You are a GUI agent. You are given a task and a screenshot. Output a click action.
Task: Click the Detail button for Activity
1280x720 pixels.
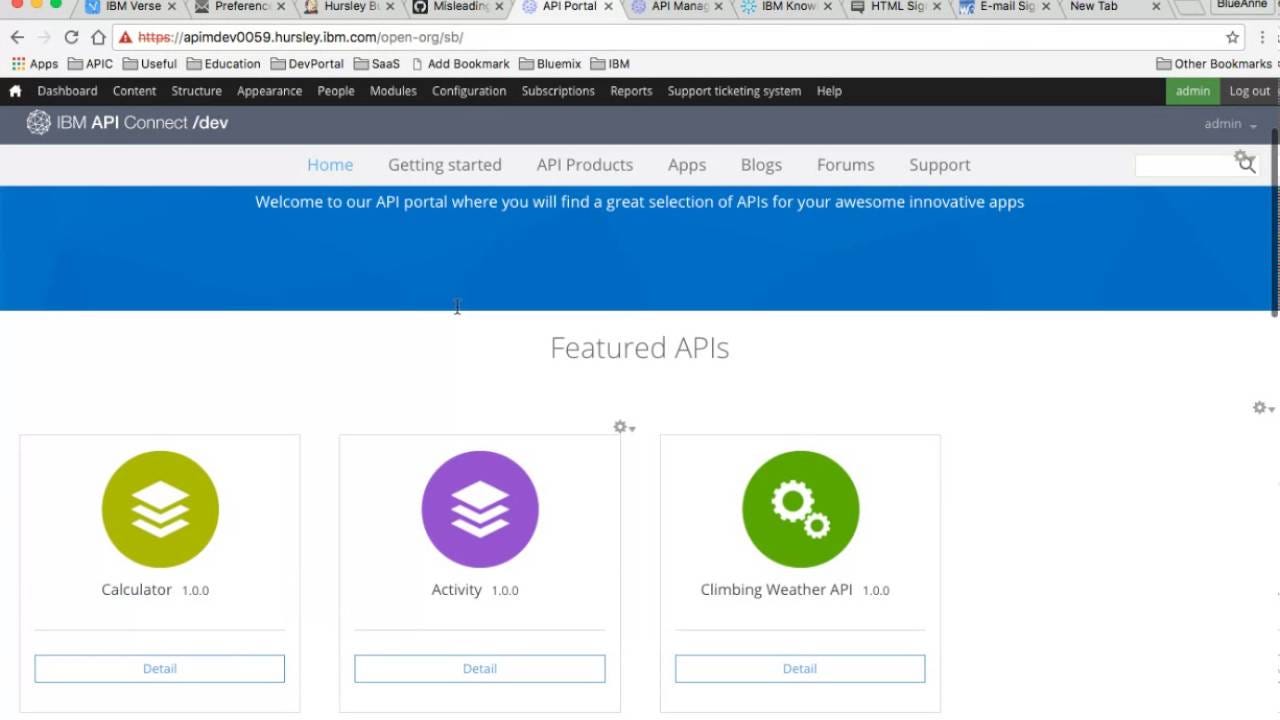[x=480, y=669]
